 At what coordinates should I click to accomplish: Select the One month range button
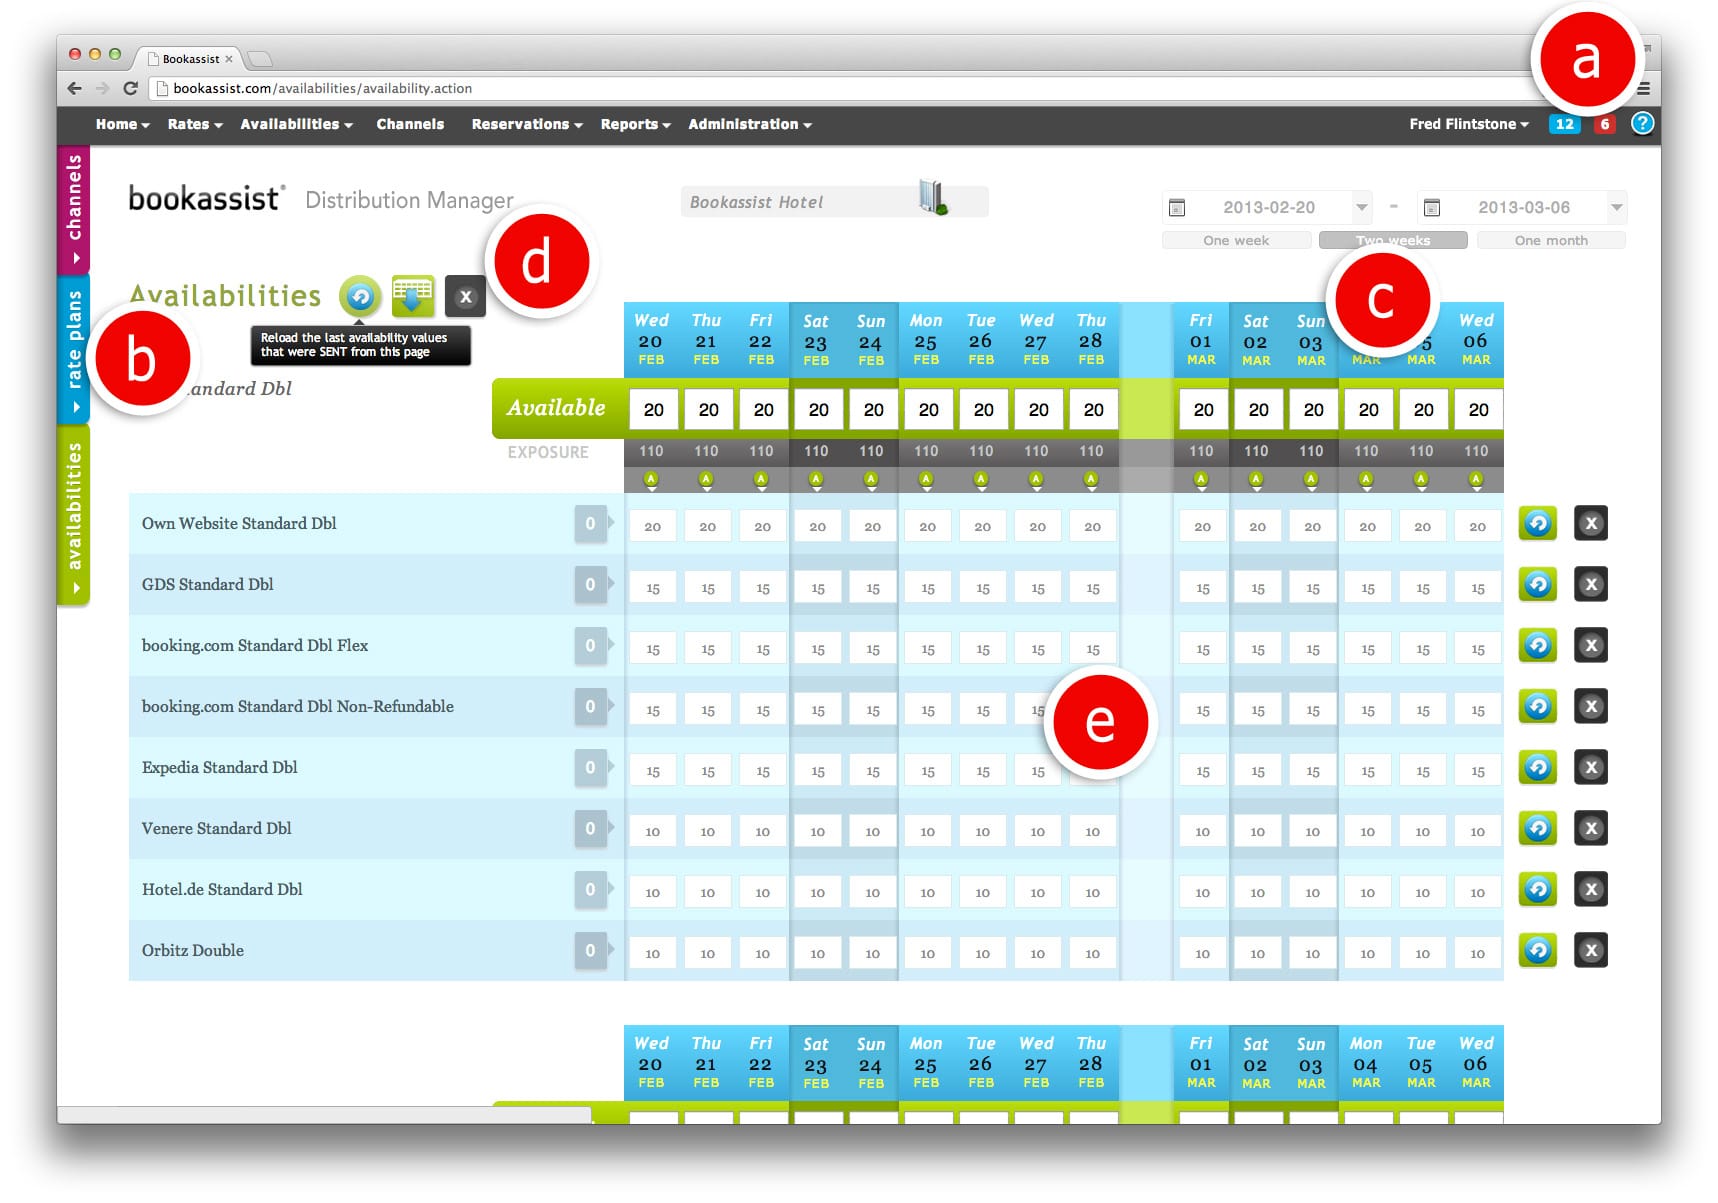[1551, 240]
